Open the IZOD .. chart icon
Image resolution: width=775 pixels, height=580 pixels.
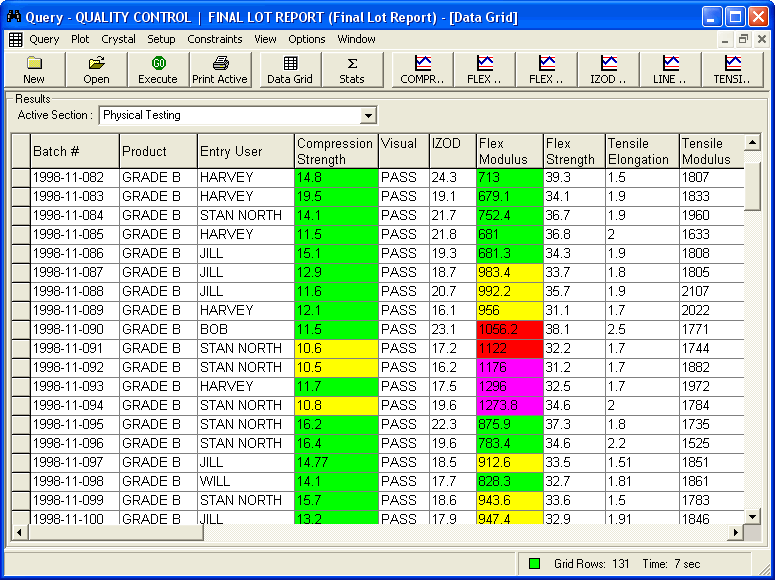pyautogui.click(x=608, y=63)
